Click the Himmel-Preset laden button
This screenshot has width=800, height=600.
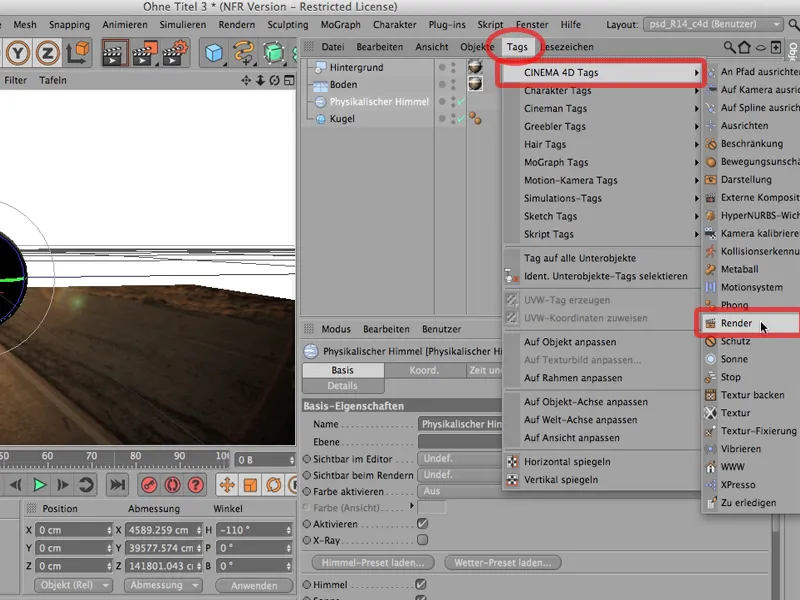point(373,563)
